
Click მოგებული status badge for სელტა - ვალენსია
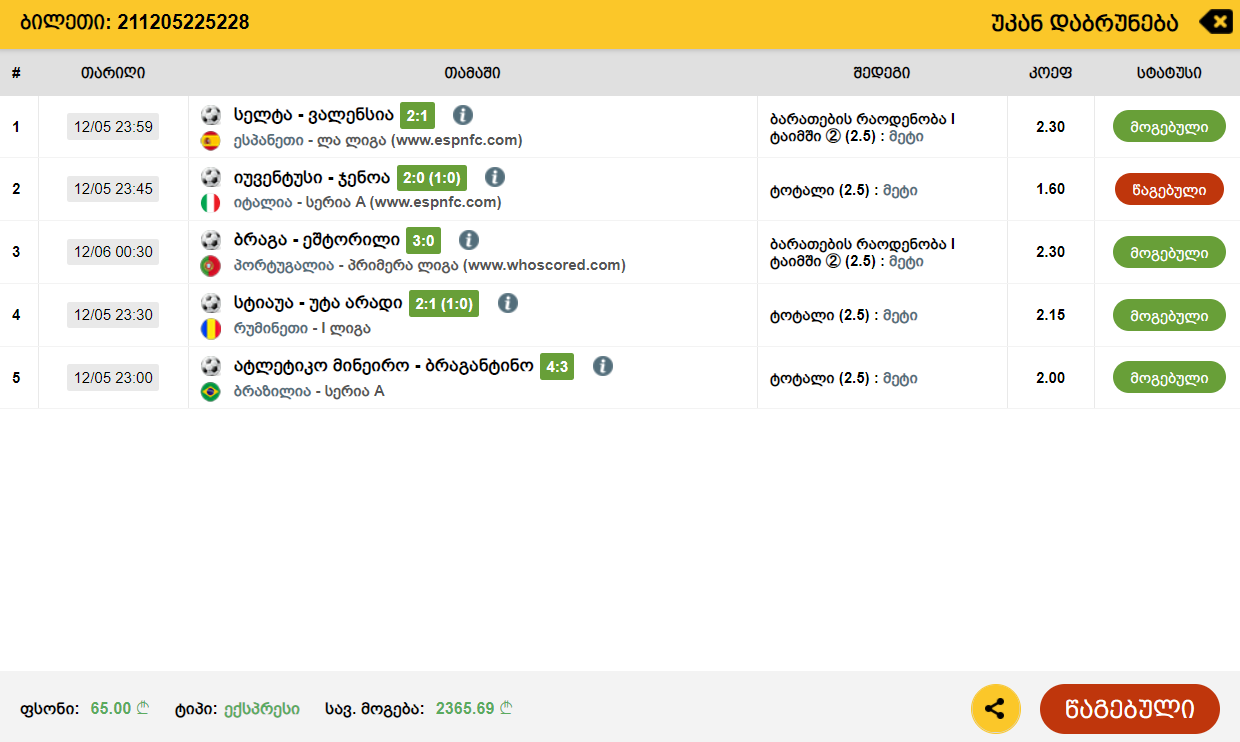pos(1169,127)
